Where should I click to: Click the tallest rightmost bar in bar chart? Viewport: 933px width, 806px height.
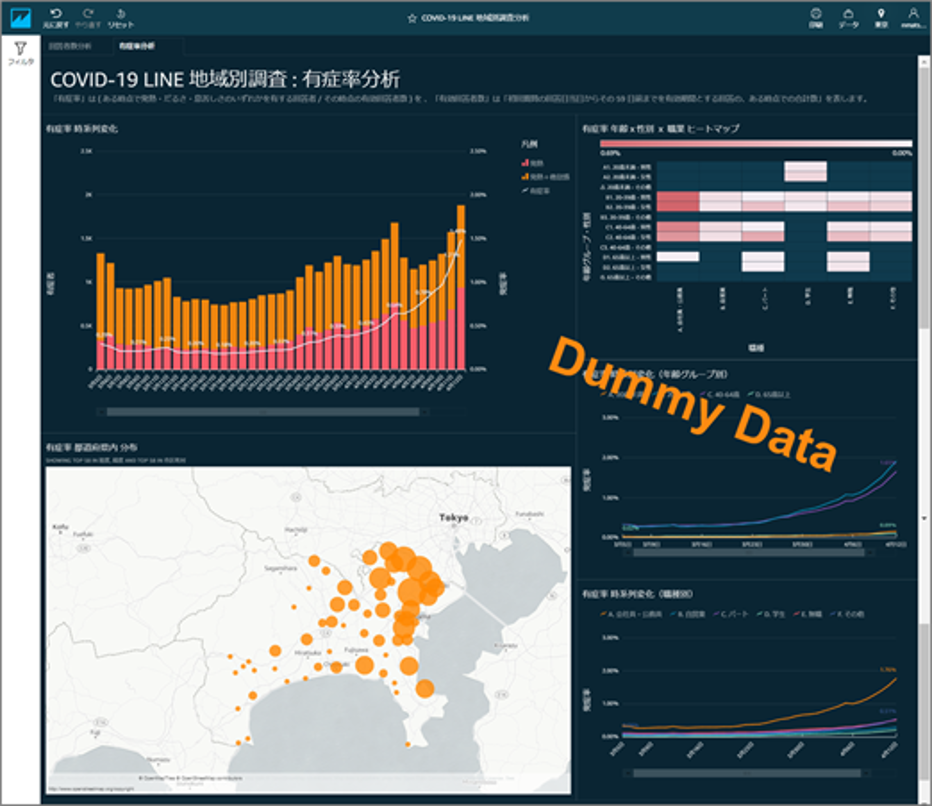[x=461, y=287]
